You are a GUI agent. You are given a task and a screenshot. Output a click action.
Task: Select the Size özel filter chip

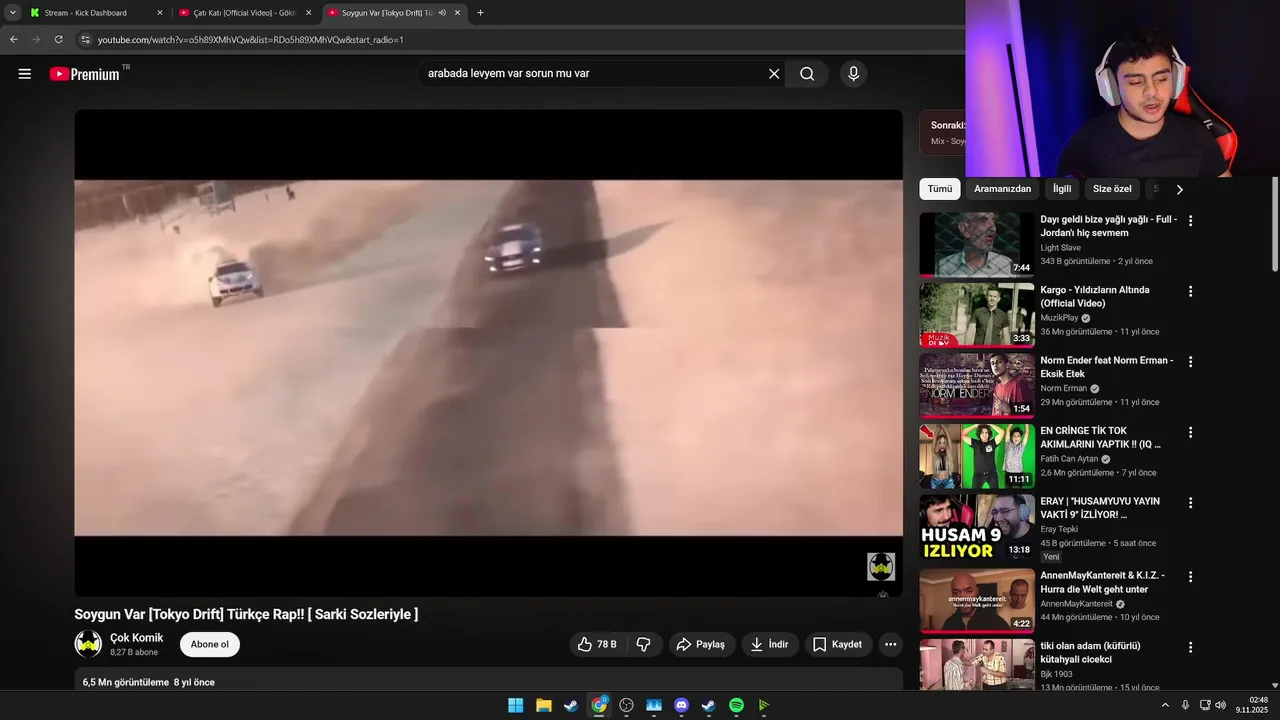point(1112,189)
